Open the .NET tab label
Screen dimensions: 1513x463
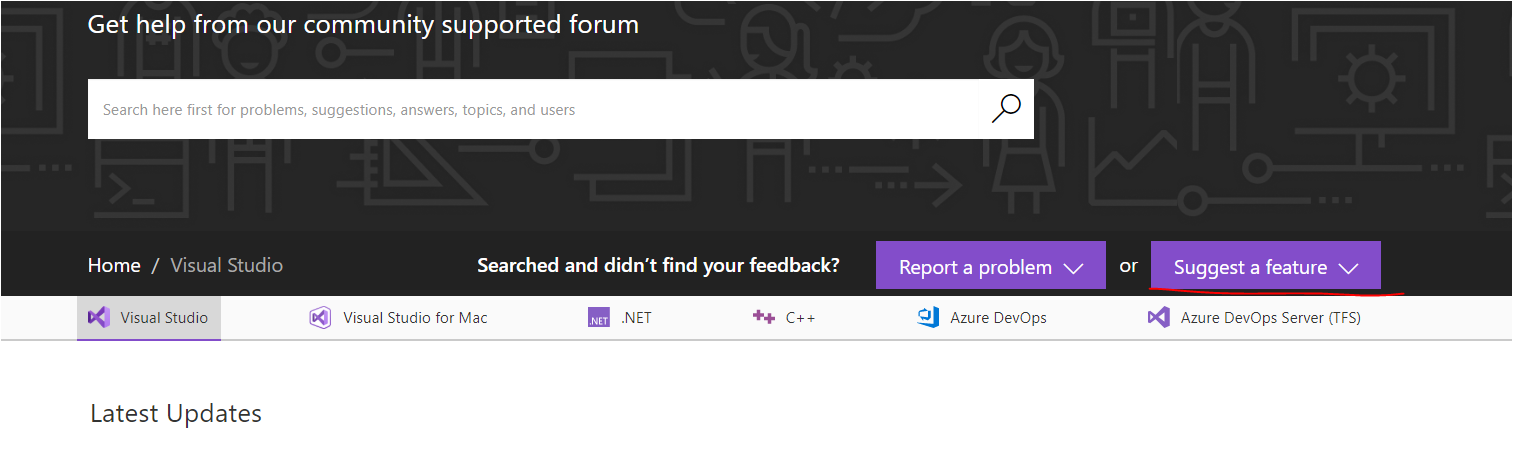(x=636, y=318)
